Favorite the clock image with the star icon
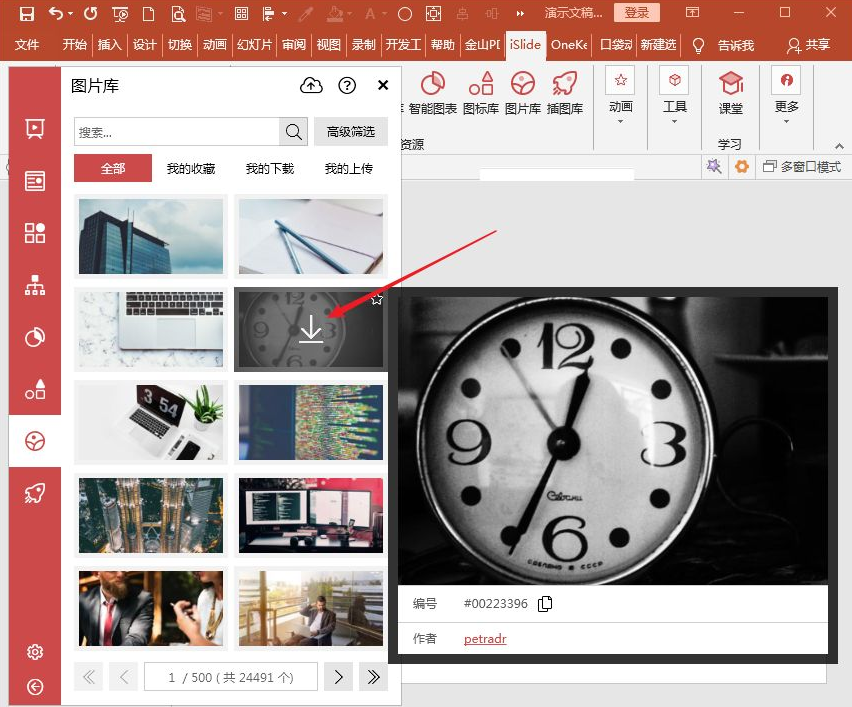The image size is (852, 707). coord(377,298)
